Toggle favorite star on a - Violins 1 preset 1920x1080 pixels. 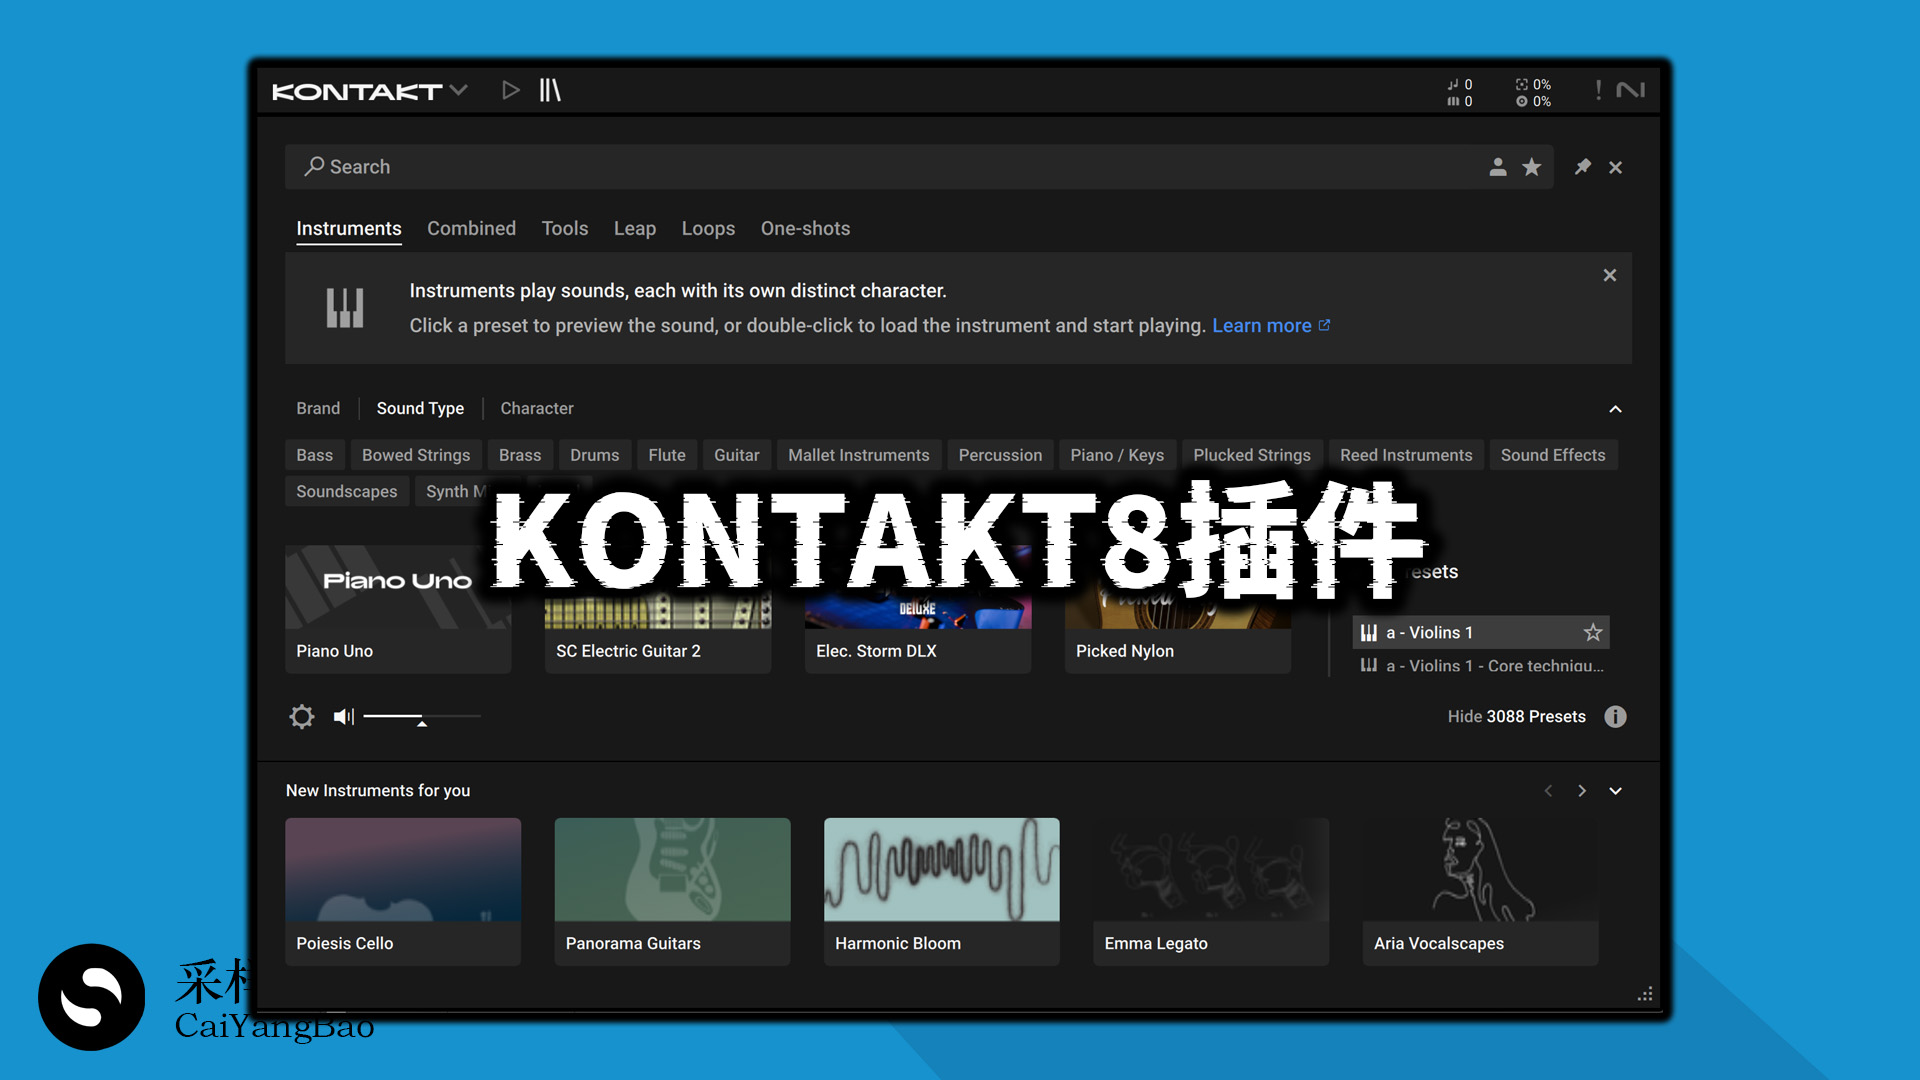pyautogui.click(x=1592, y=632)
